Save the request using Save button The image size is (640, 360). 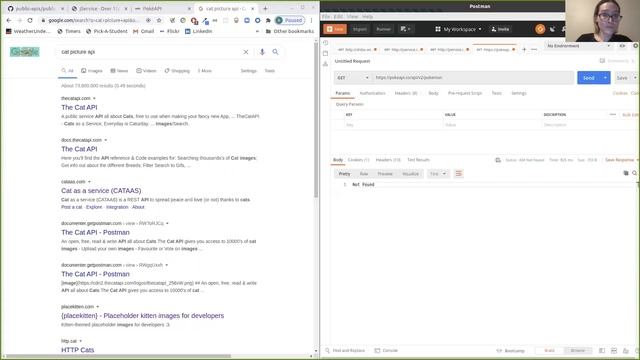coord(622,78)
